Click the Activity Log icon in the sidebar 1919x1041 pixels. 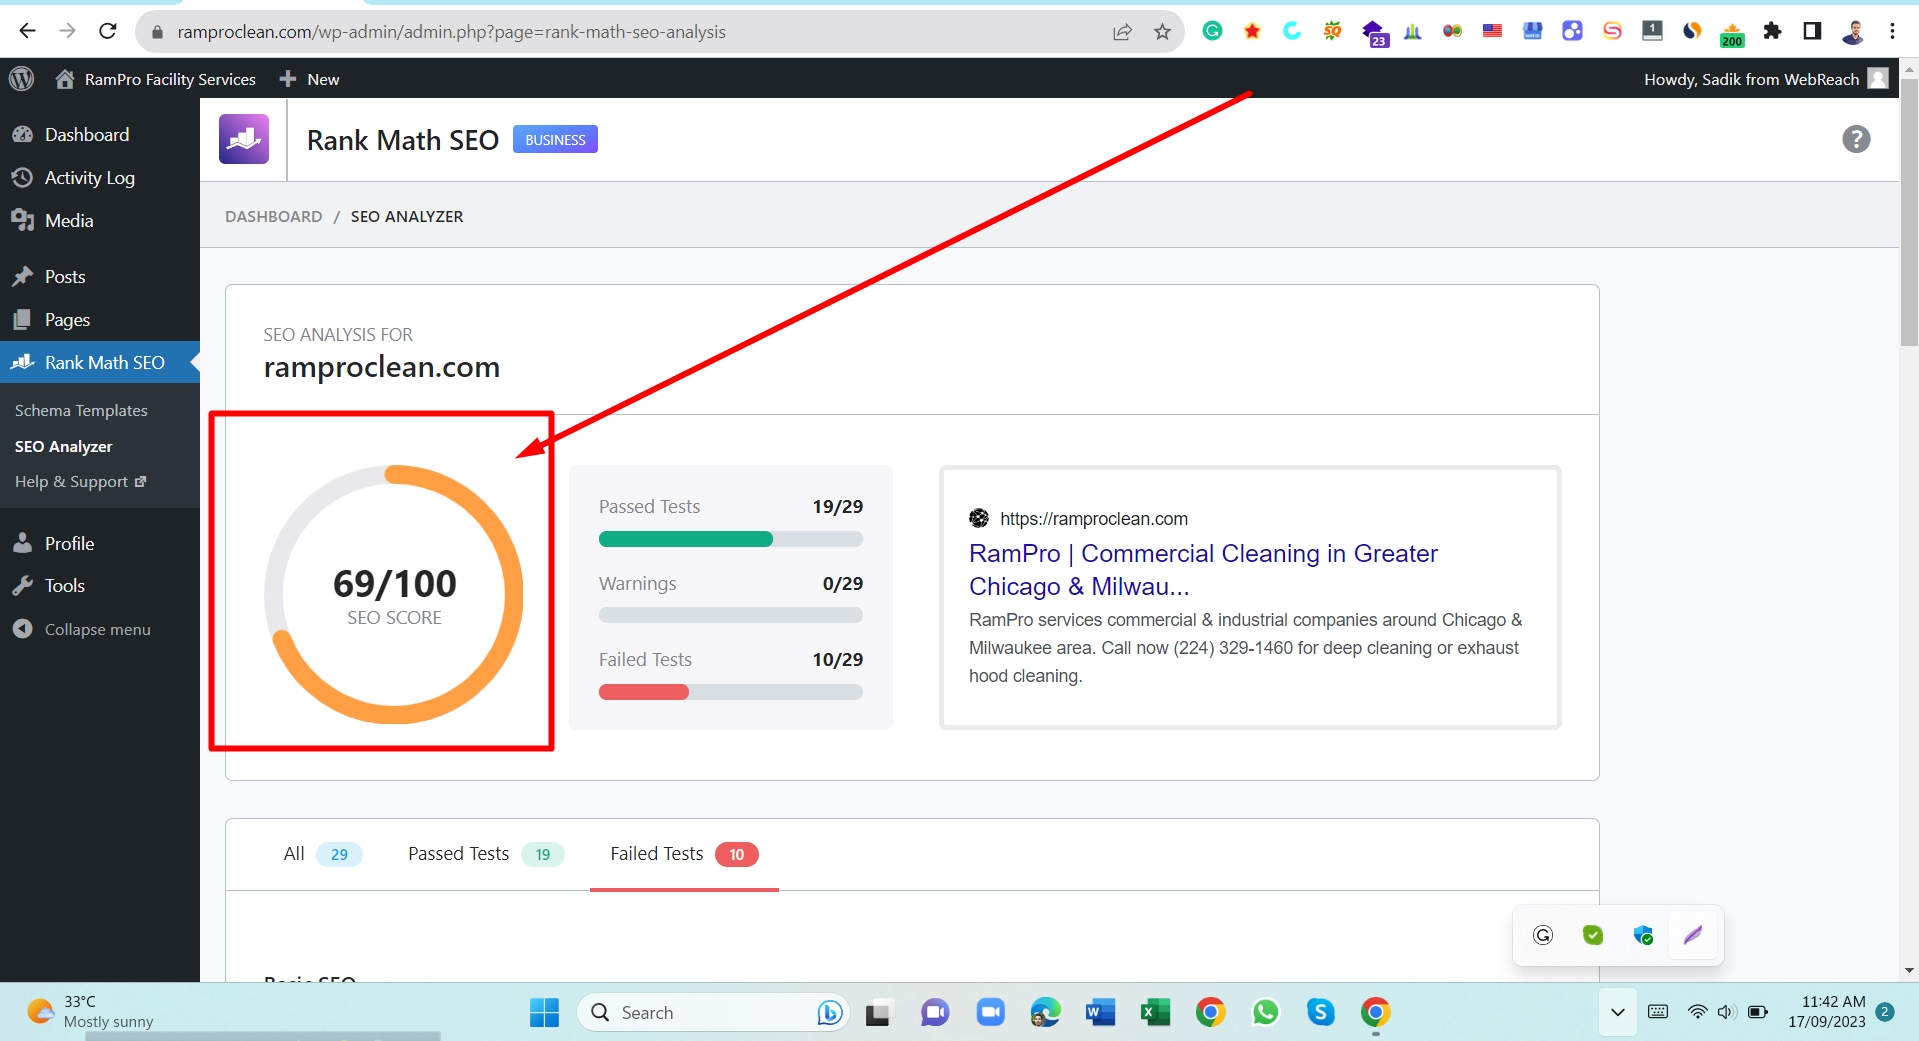[22, 177]
